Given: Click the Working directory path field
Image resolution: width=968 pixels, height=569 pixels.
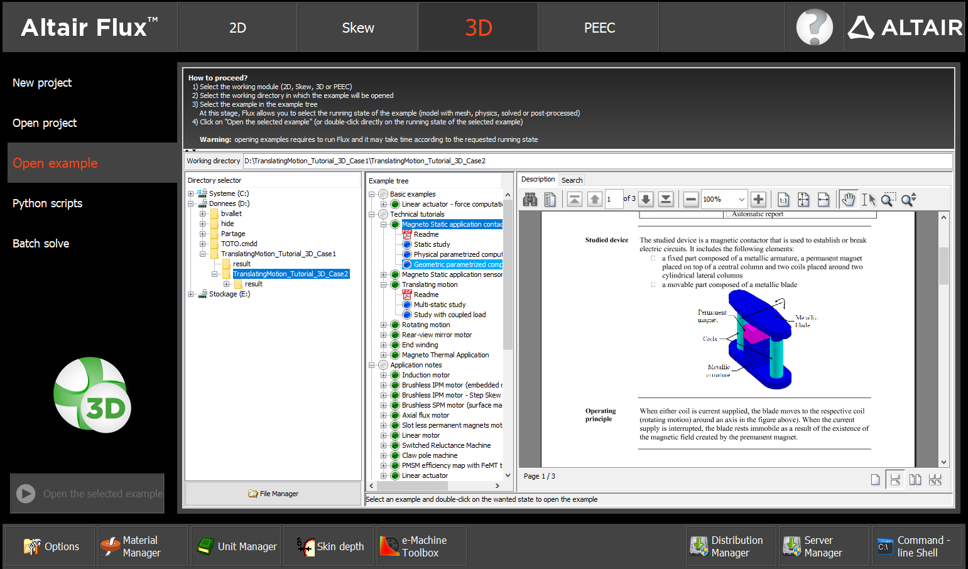Looking at the screenshot, I should (x=595, y=161).
